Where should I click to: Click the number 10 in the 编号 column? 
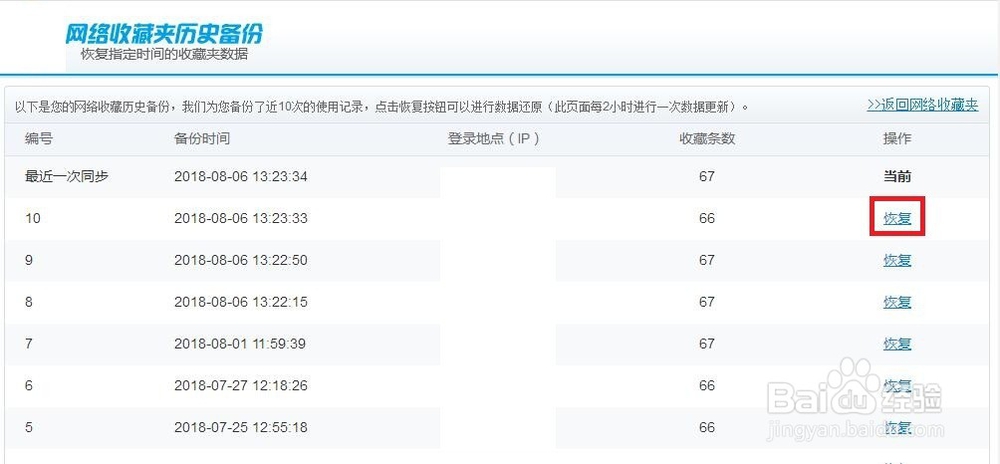coord(33,219)
